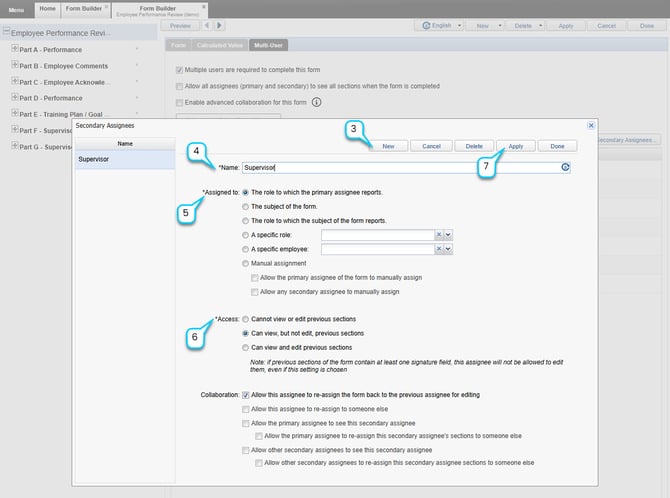Open the specific role dropdown arrow

(x=448, y=235)
